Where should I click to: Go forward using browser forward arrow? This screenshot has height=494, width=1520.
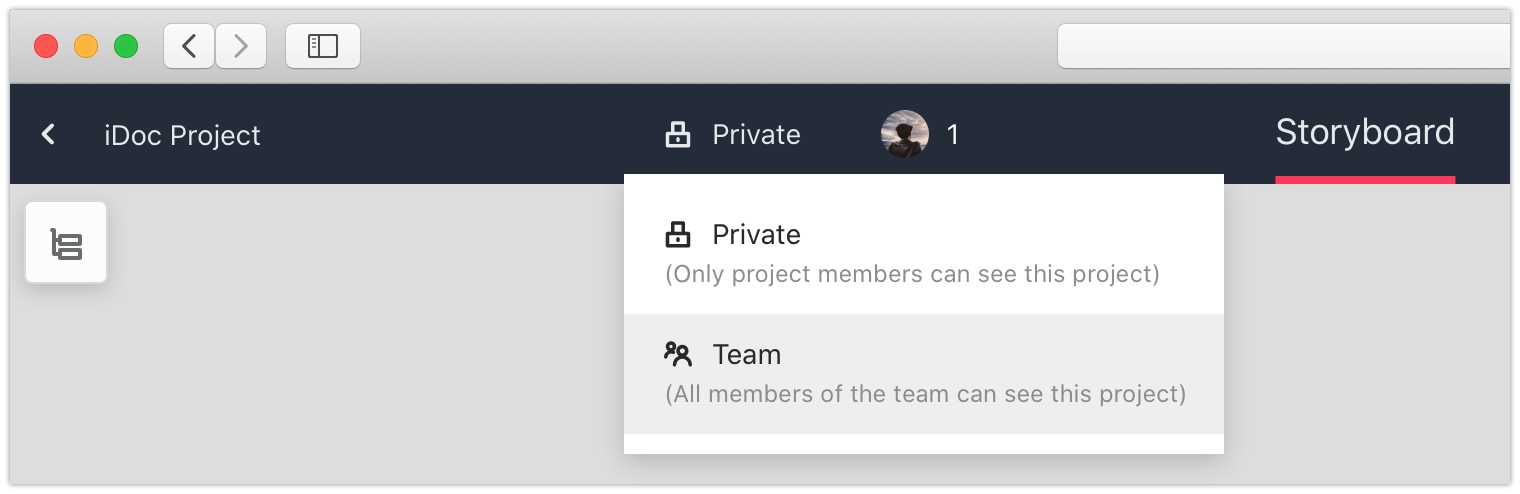point(240,46)
